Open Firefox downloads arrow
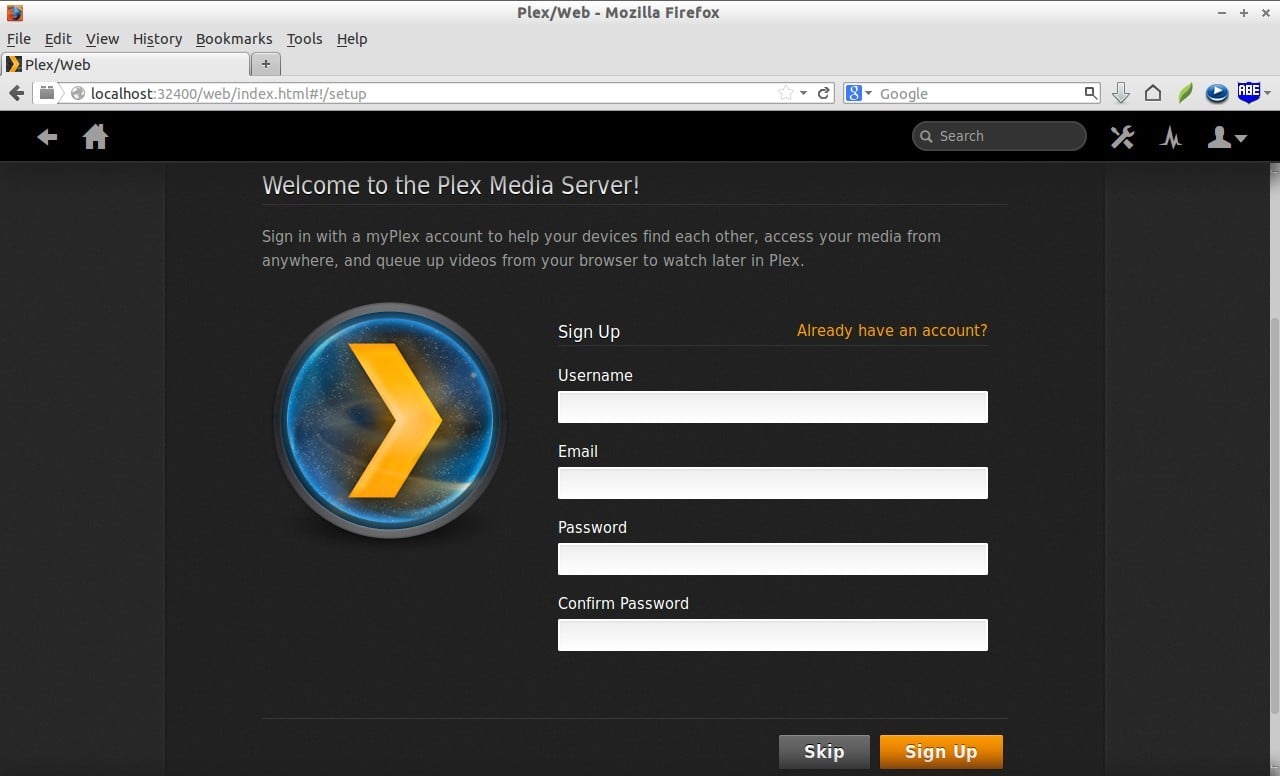 click(x=1121, y=93)
